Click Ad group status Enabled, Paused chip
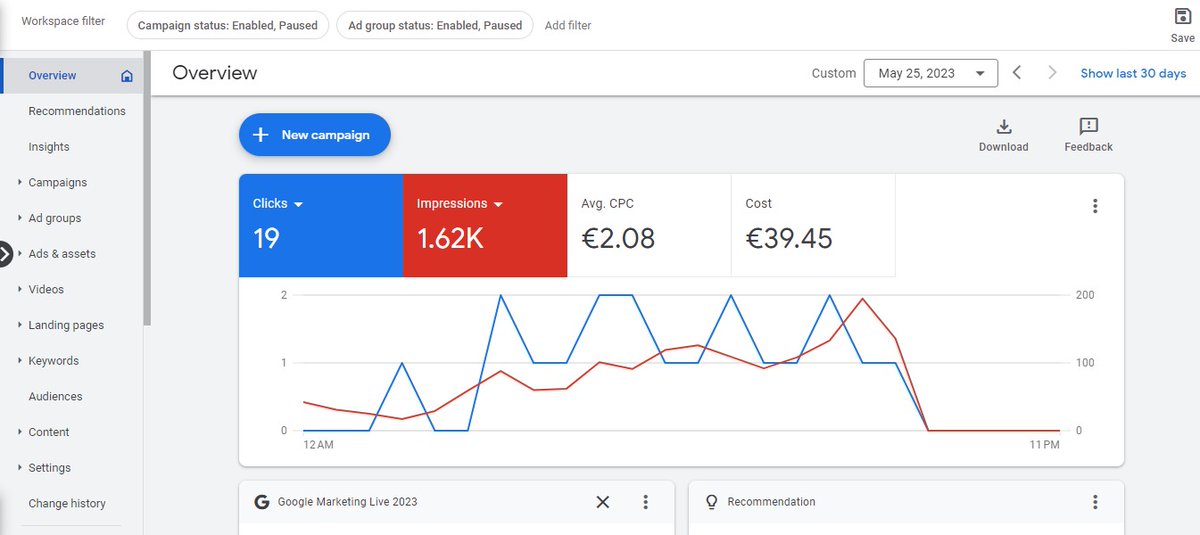 point(435,25)
